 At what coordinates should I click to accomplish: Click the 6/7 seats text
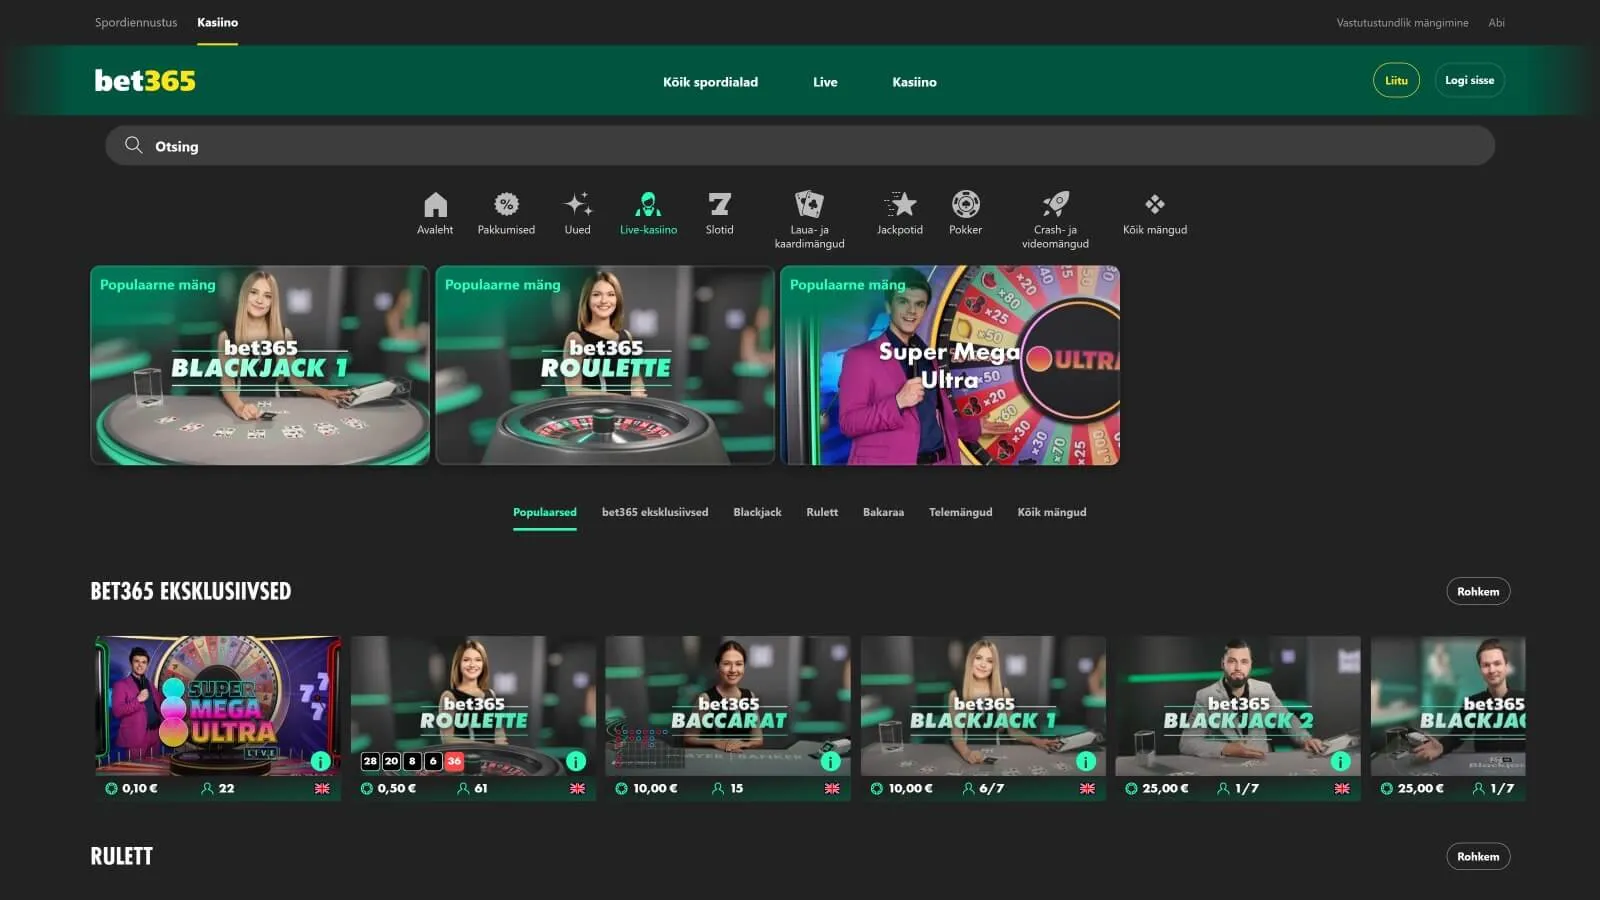coord(991,788)
